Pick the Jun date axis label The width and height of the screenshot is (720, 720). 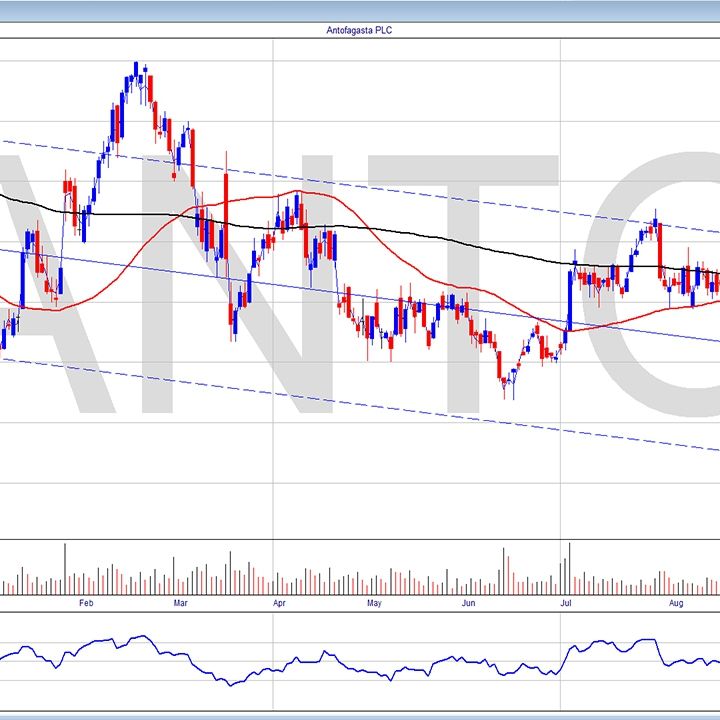click(469, 603)
